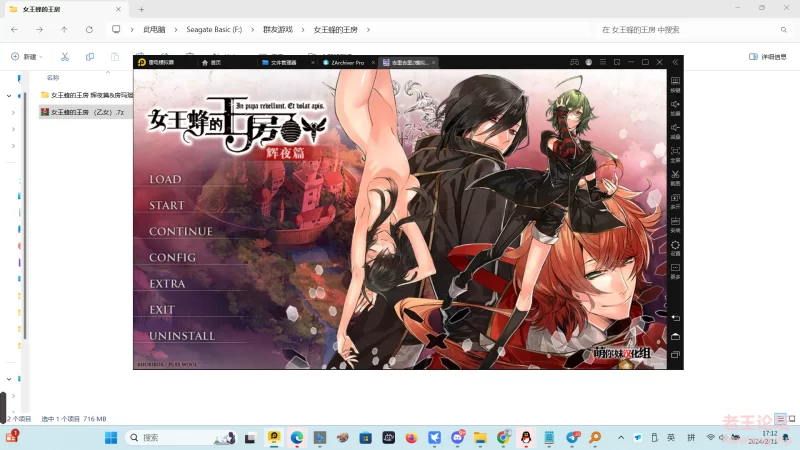Viewport: 800px width, 450px height.
Task: Toggle emulator fullscreen (全屏) icon
Action: click(675, 154)
